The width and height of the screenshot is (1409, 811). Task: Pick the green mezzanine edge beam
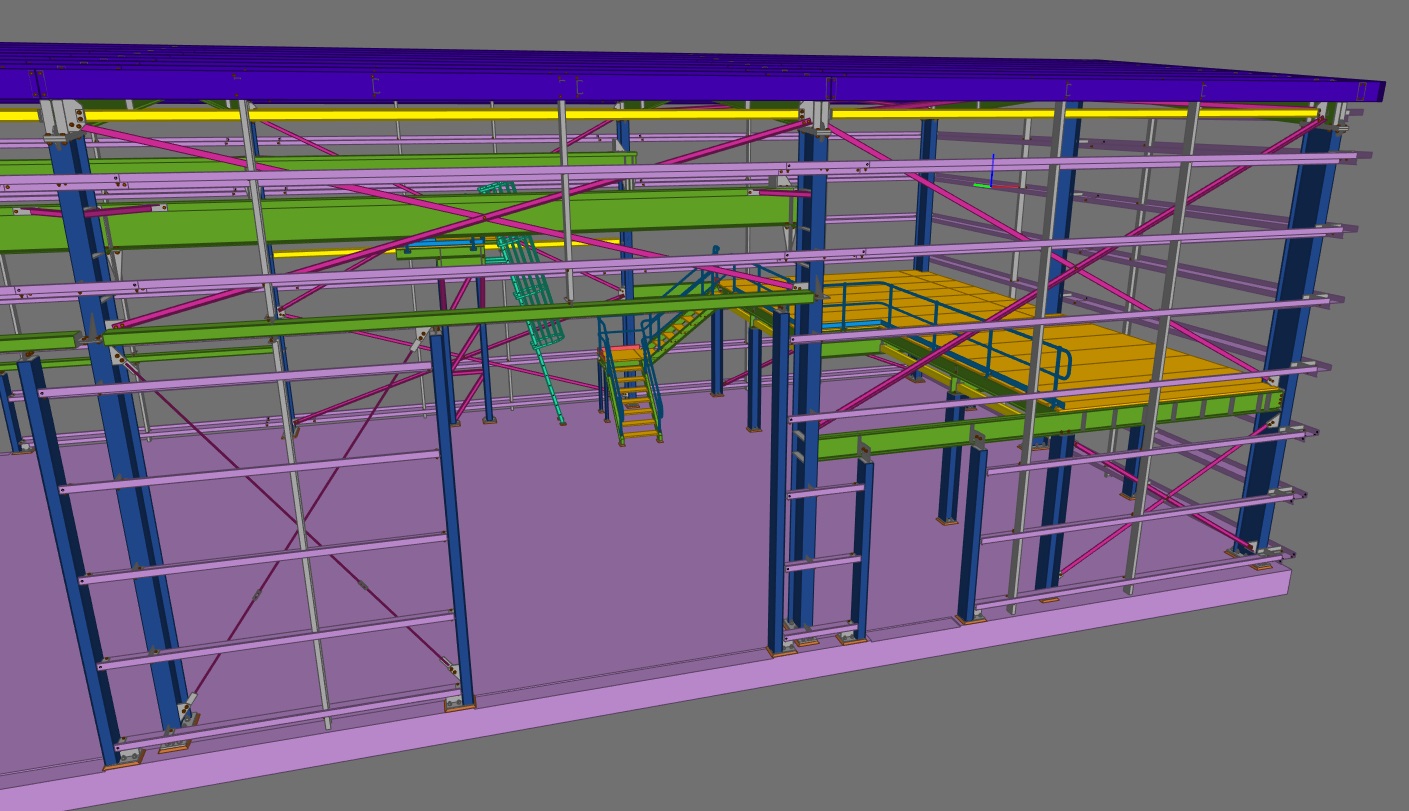(x=1050, y=420)
